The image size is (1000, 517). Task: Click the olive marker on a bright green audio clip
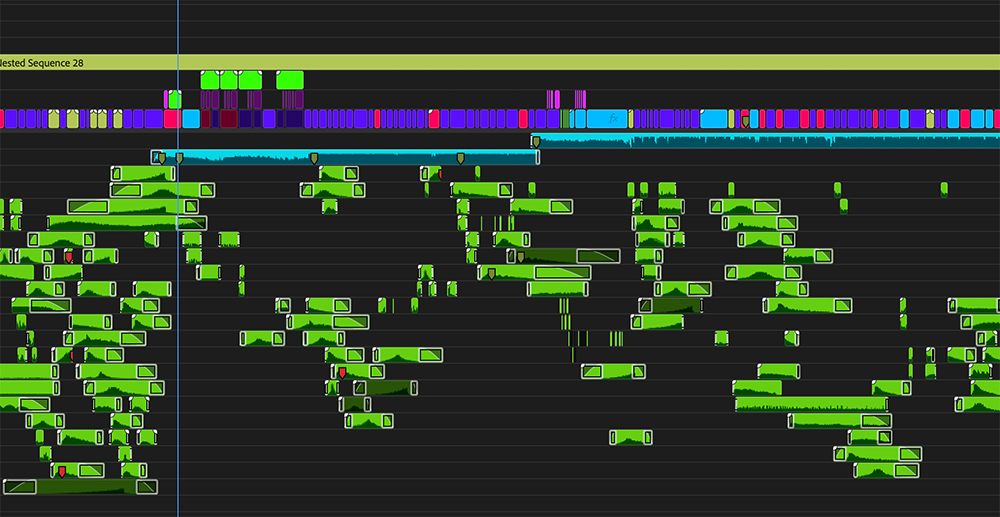491,273
